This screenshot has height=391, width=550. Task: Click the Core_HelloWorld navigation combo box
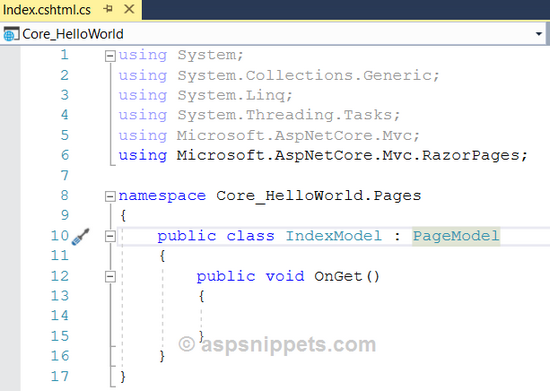point(273,34)
